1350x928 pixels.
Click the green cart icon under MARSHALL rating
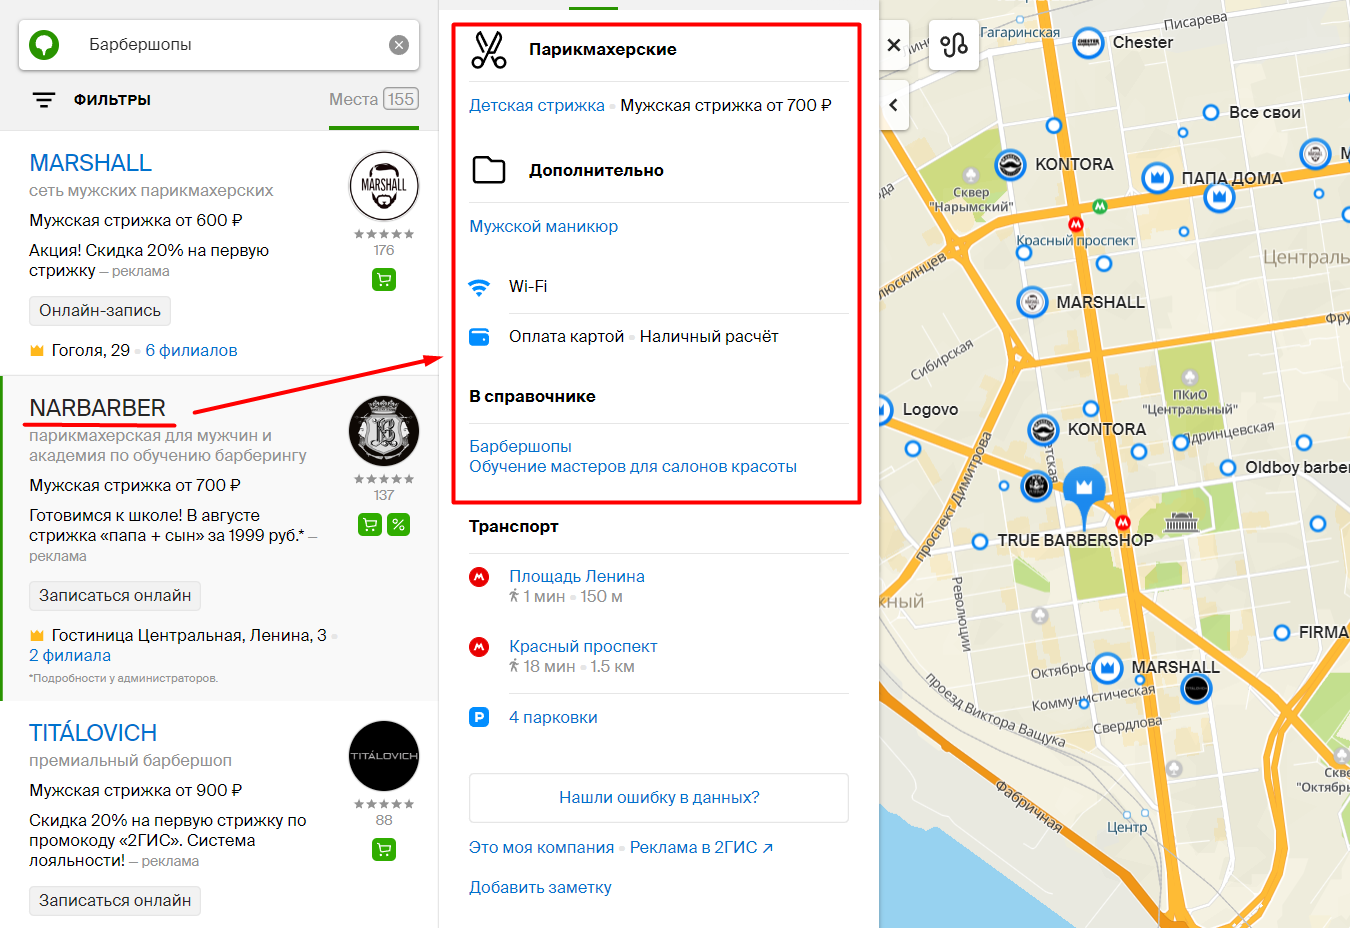click(384, 280)
